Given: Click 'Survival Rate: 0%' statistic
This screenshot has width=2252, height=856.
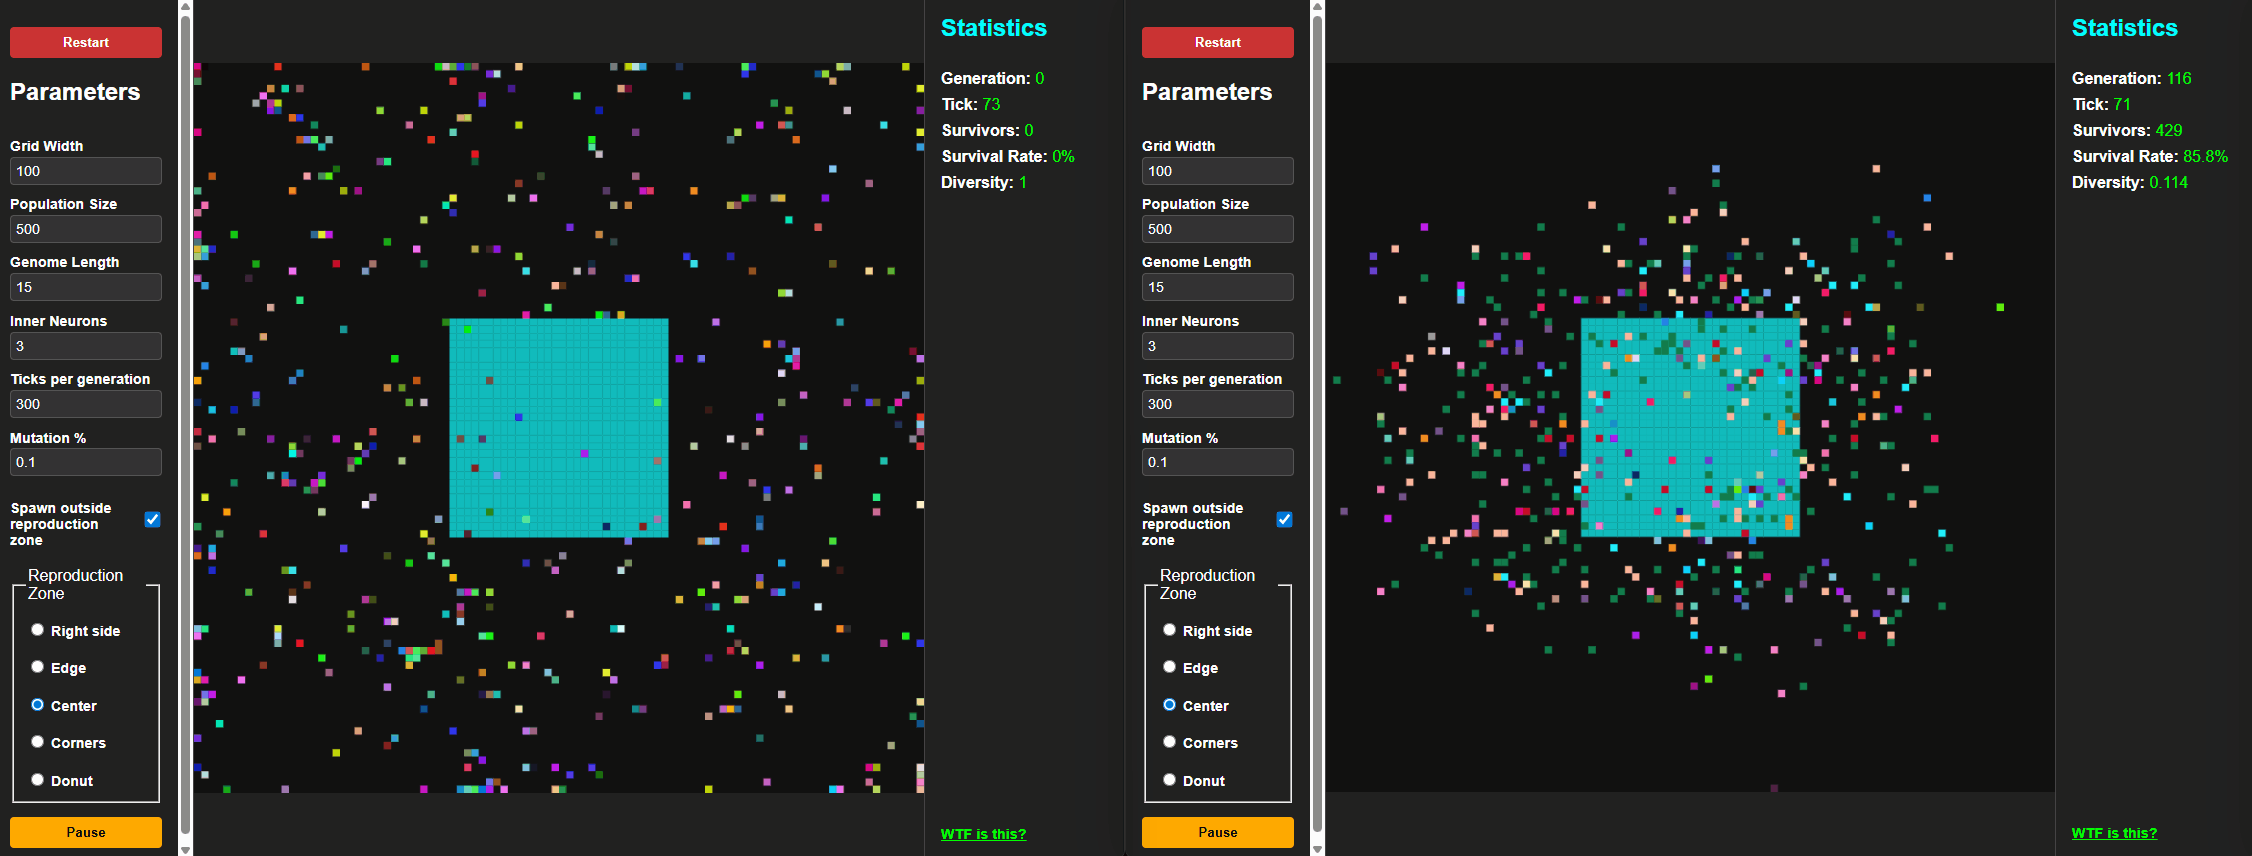Looking at the screenshot, I should (x=1008, y=156).
